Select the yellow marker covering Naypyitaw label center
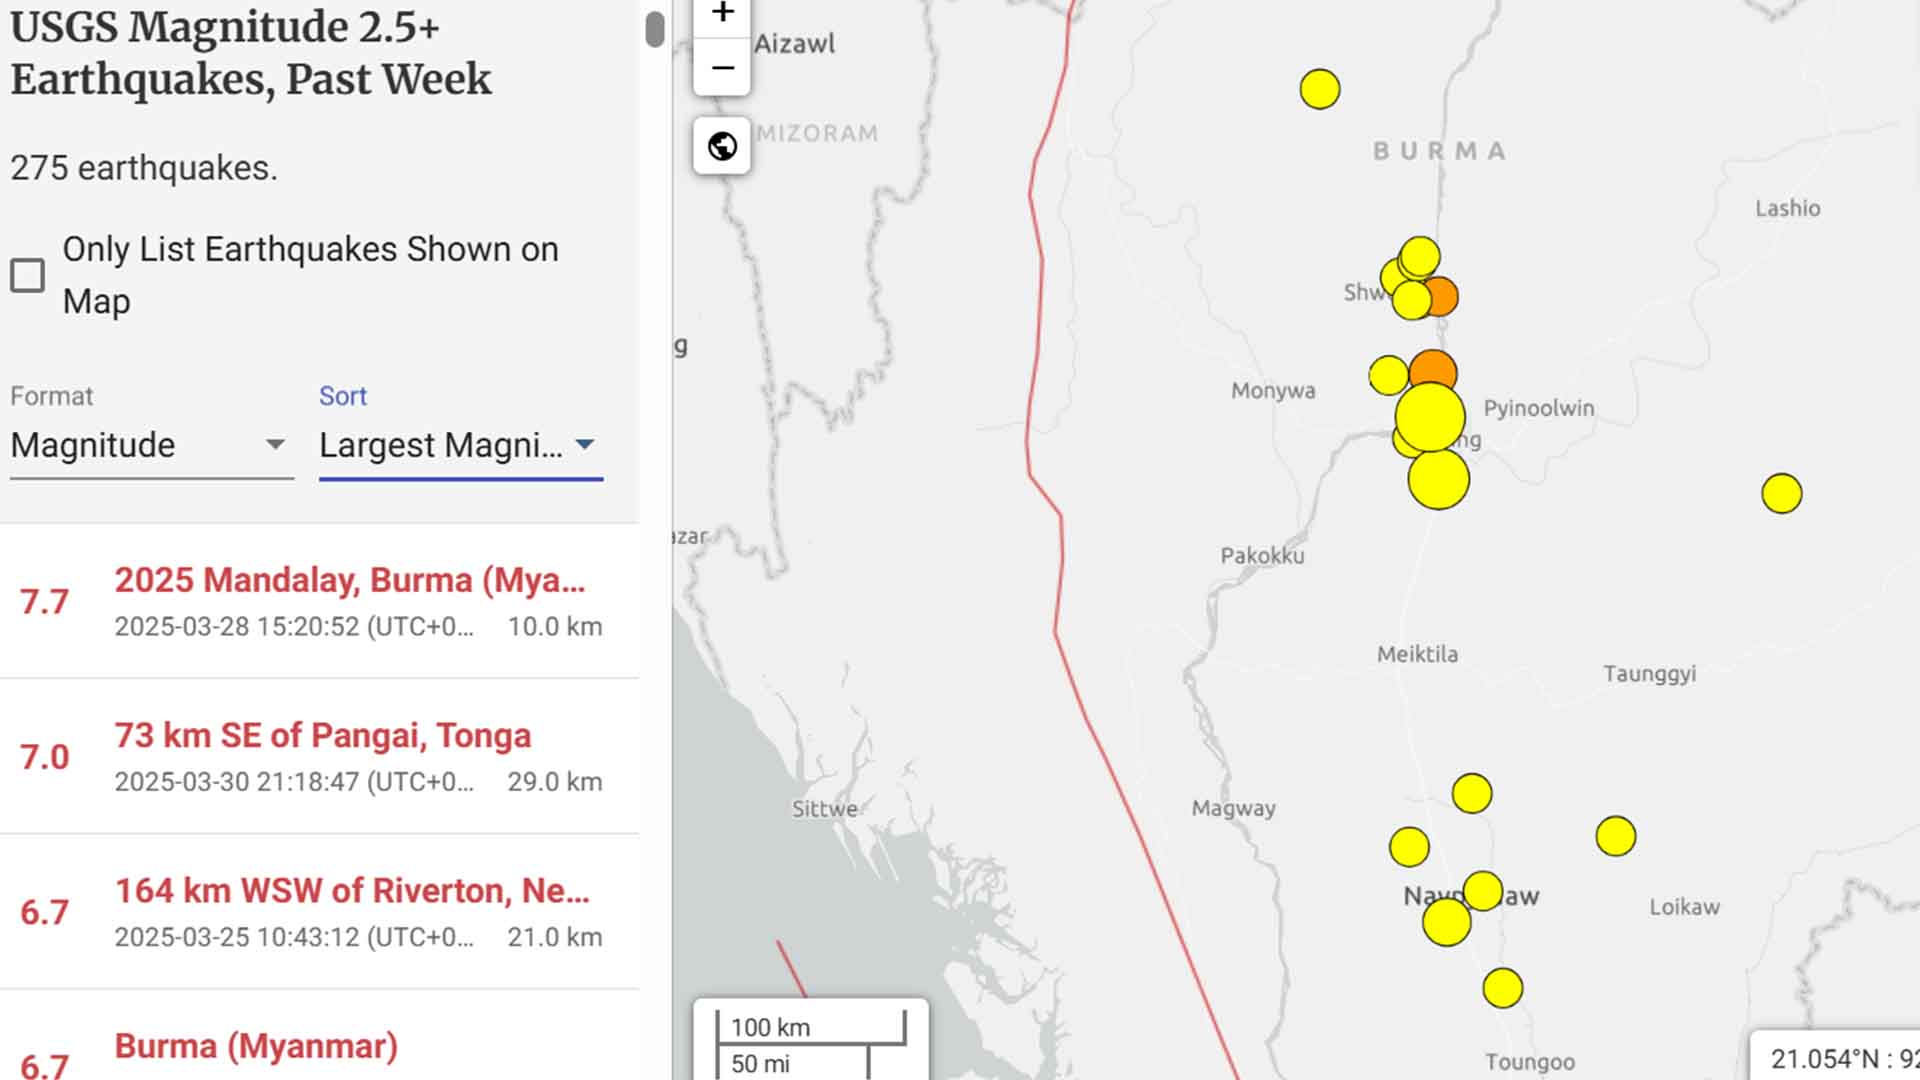The width and height of the screenshot is (1920, 1080). [x=1483, y=891]
